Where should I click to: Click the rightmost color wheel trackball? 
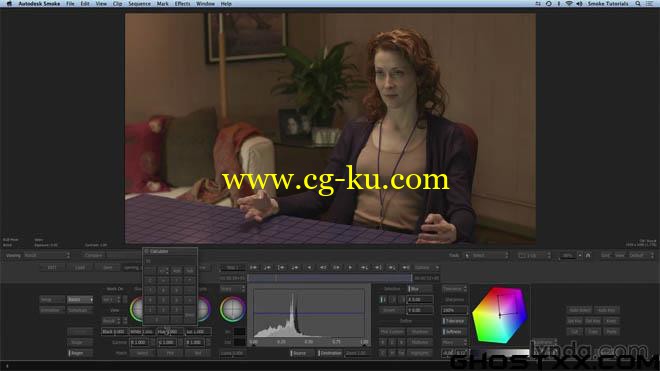tap(232, 309)
